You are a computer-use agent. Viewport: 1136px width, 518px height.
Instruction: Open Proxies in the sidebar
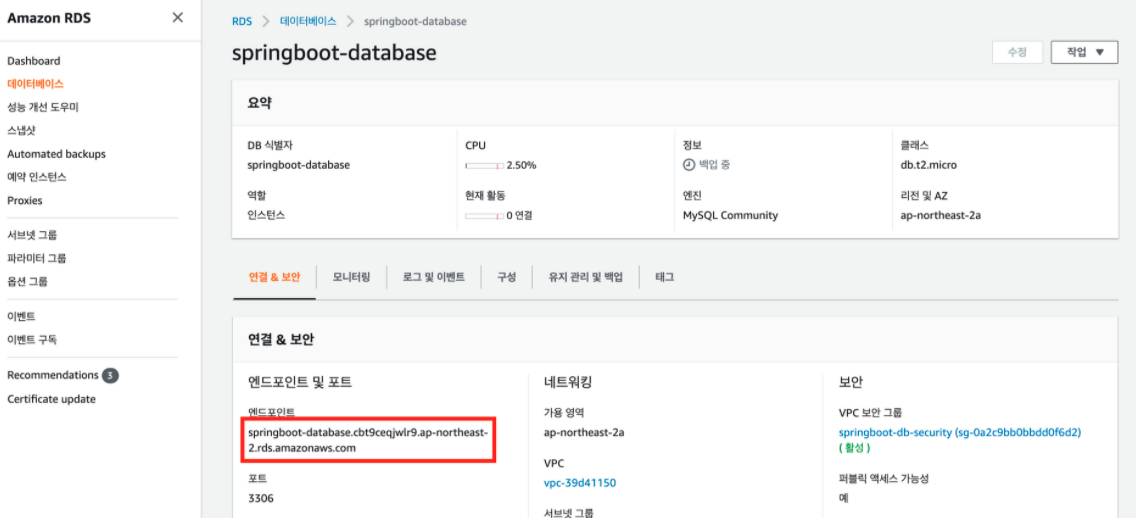pyautogui.click(x=25, y=200)
